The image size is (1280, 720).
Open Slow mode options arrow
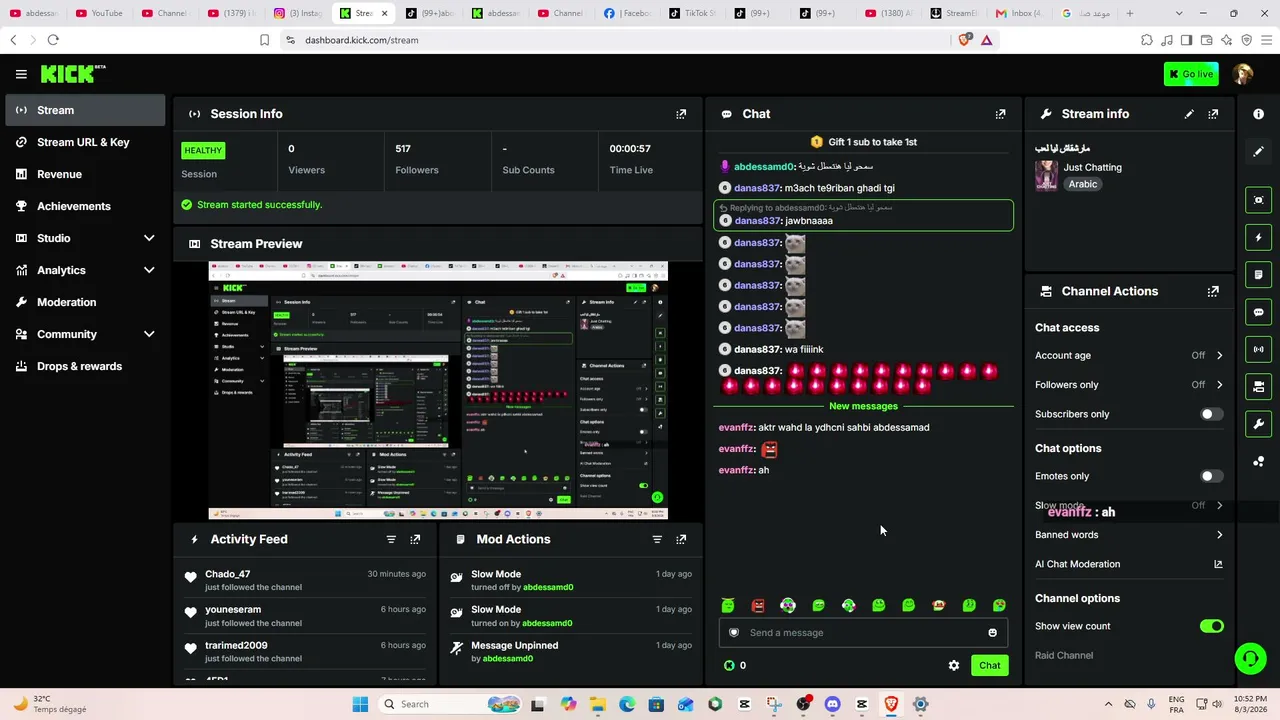tap(1219, 506)
